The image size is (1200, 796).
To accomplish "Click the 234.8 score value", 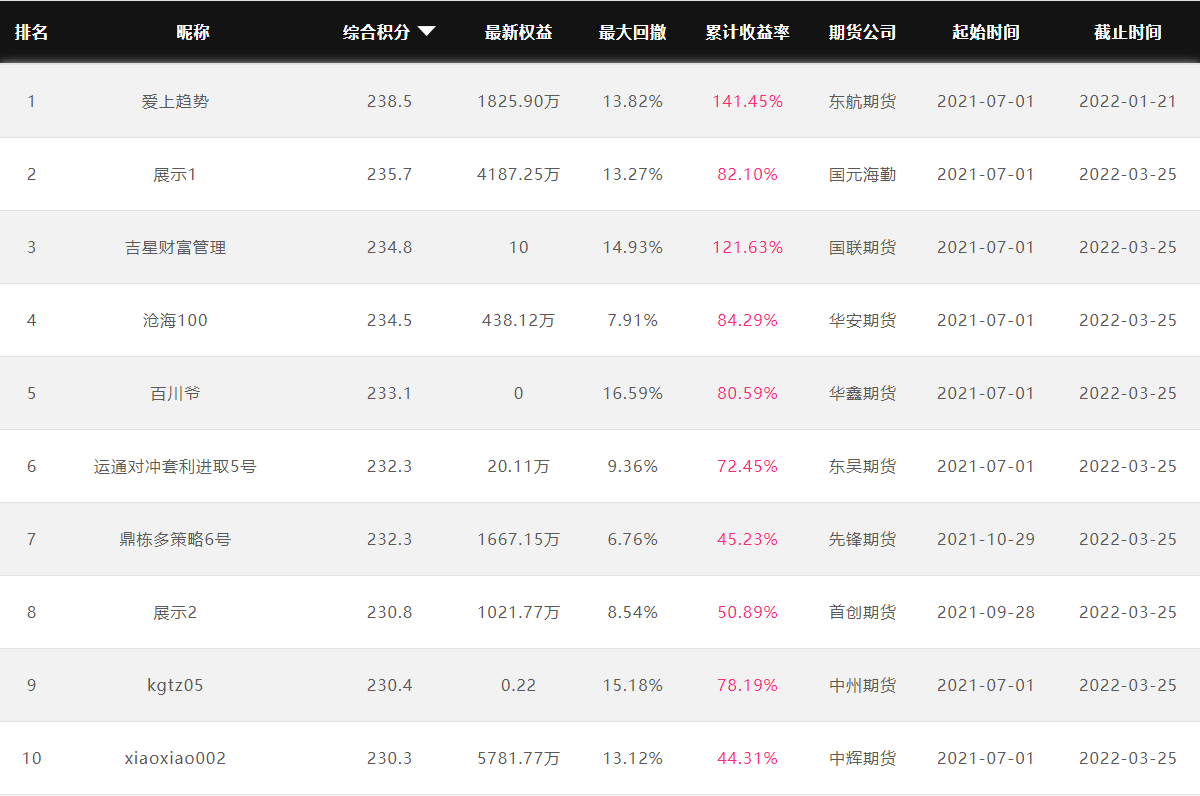I will [389, 247].
